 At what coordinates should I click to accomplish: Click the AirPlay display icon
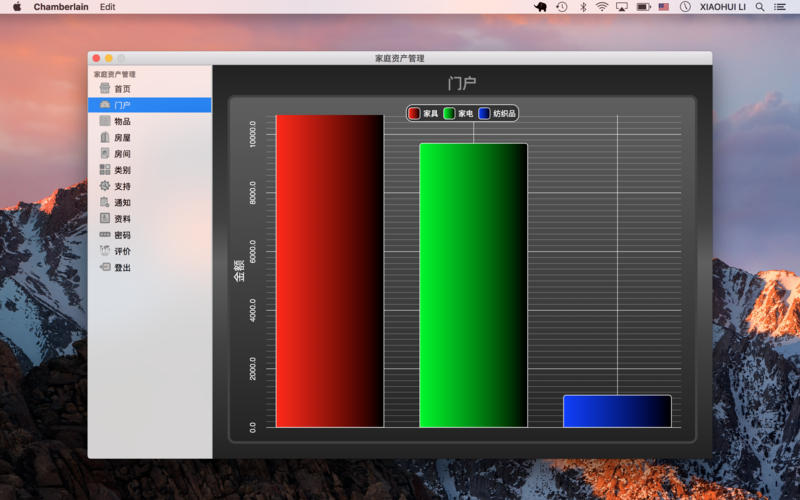click(x=622, y=7)
